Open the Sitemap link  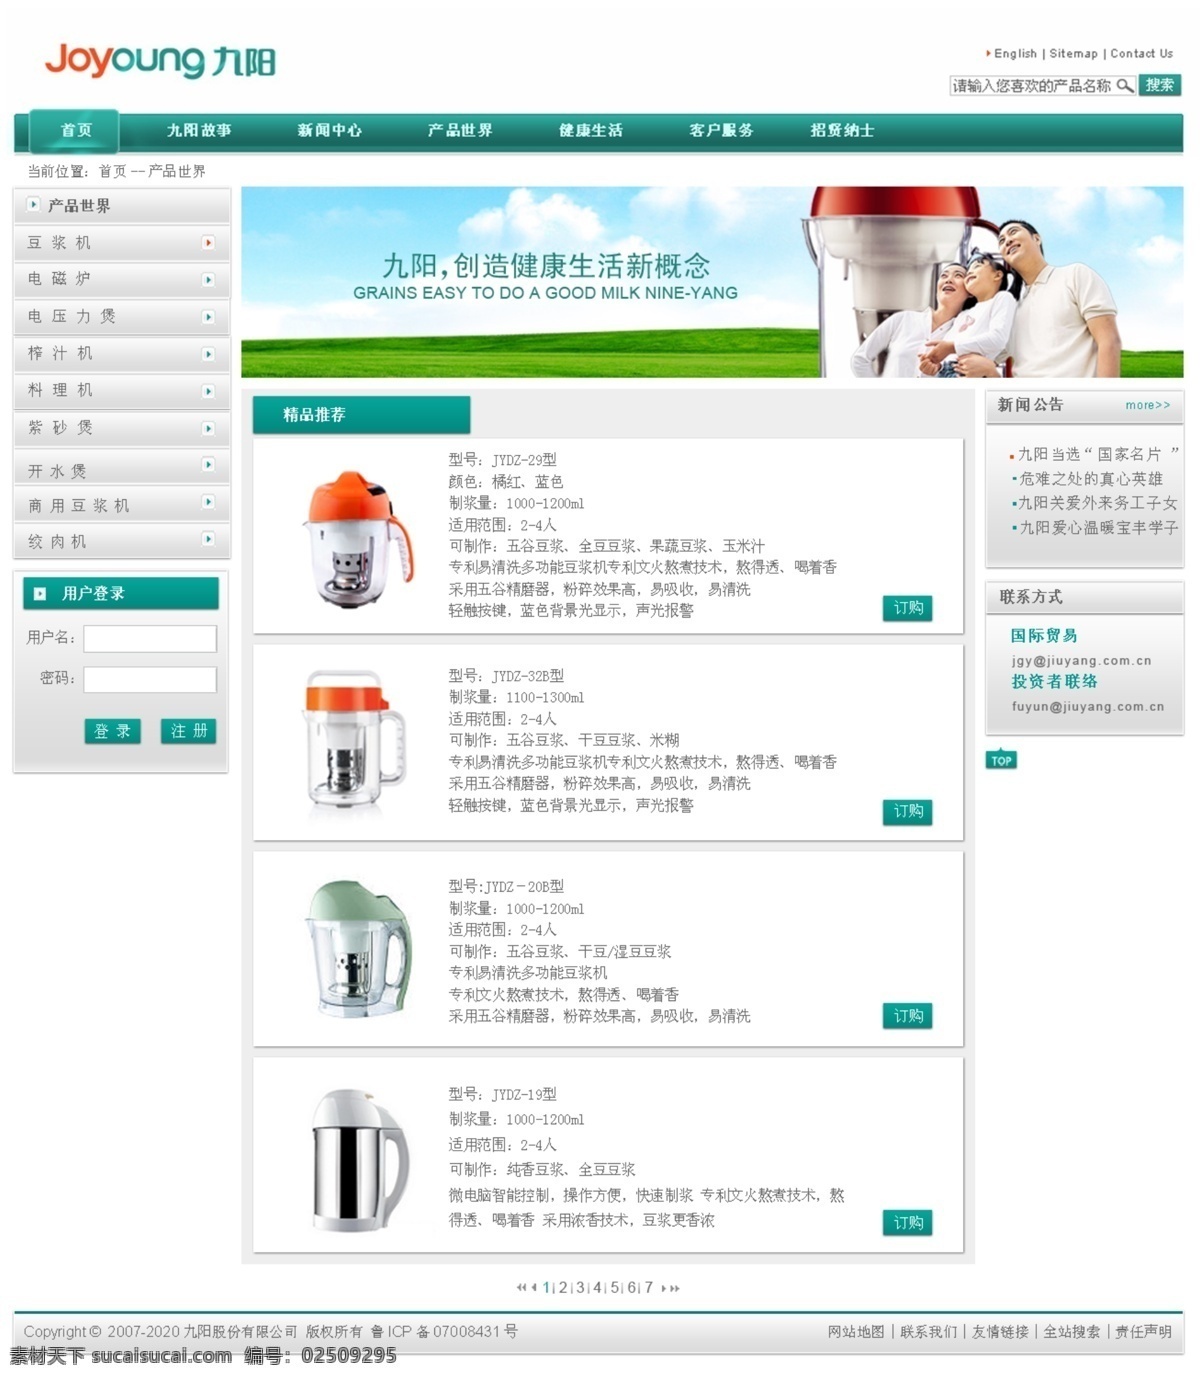click(x=1073, y=54)
